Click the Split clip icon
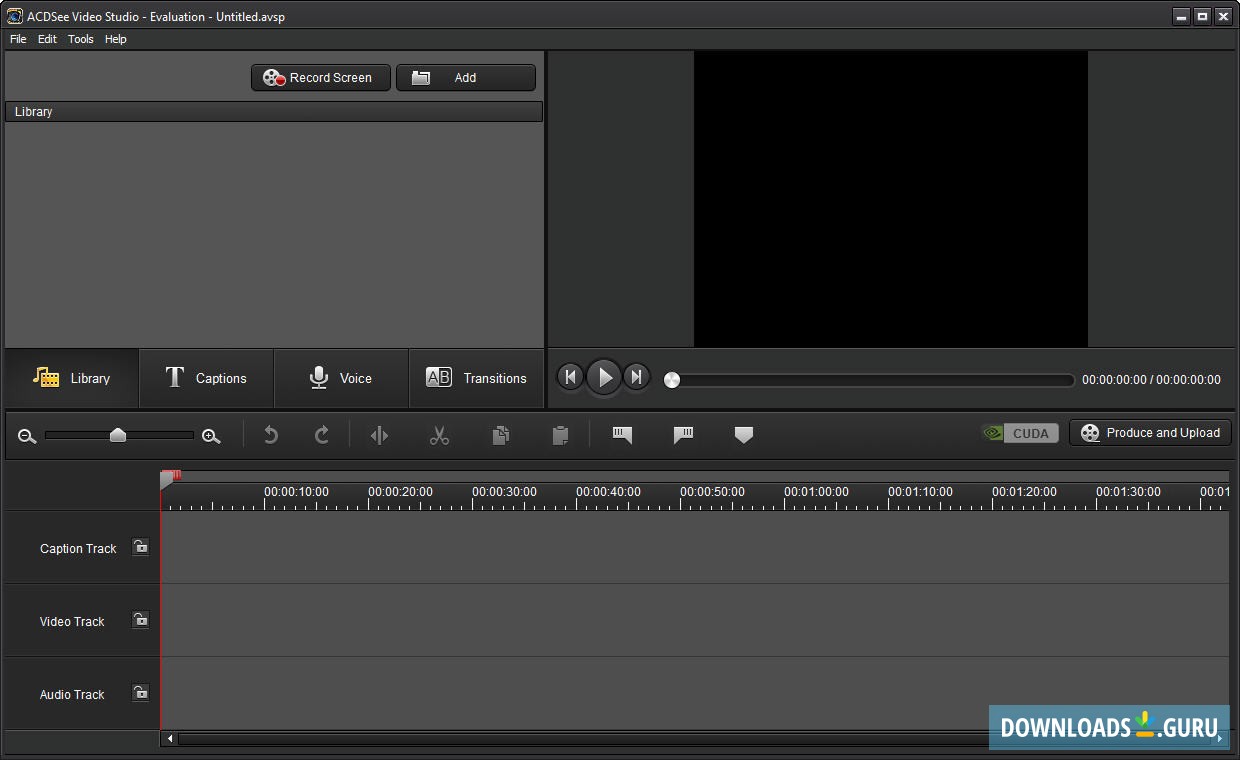 tap(379, 435)
